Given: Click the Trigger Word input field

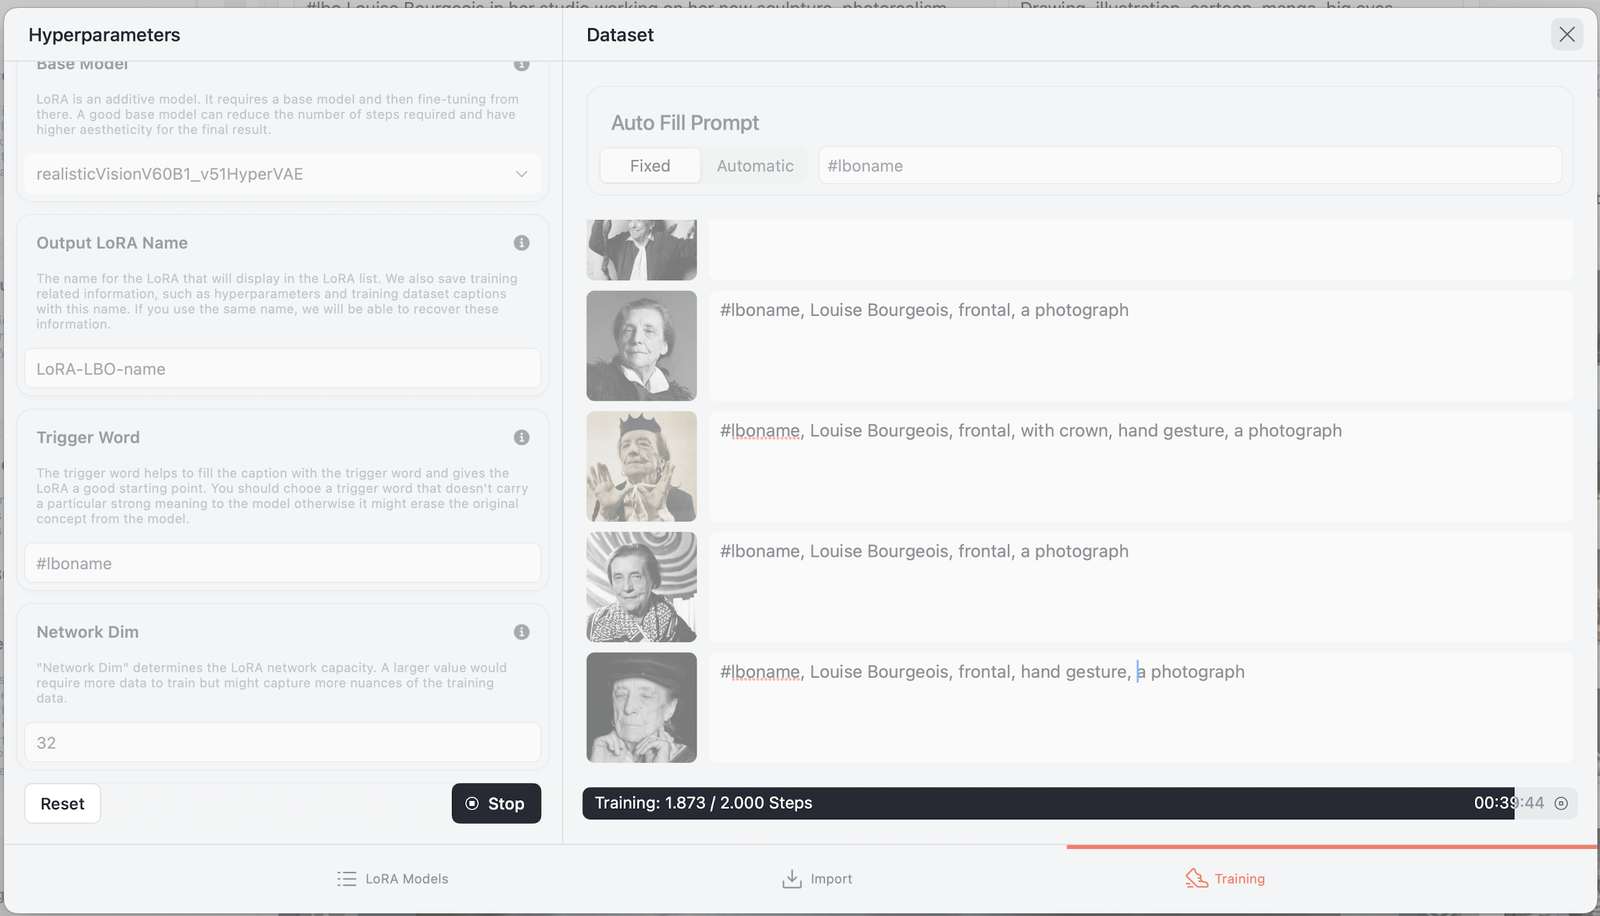Looking at the screenshot, I should coord(282,564).
